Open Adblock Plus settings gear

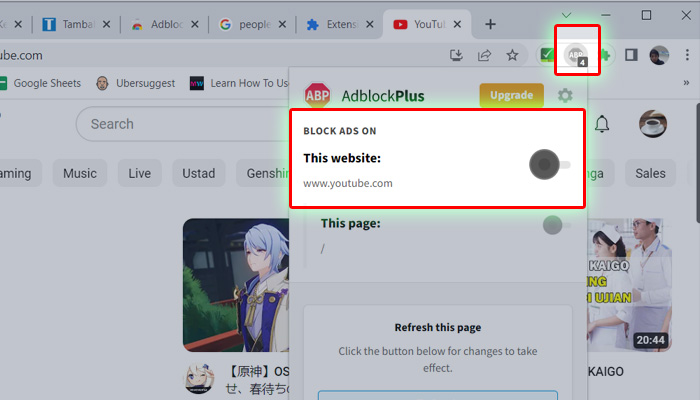tap(565, 96)
